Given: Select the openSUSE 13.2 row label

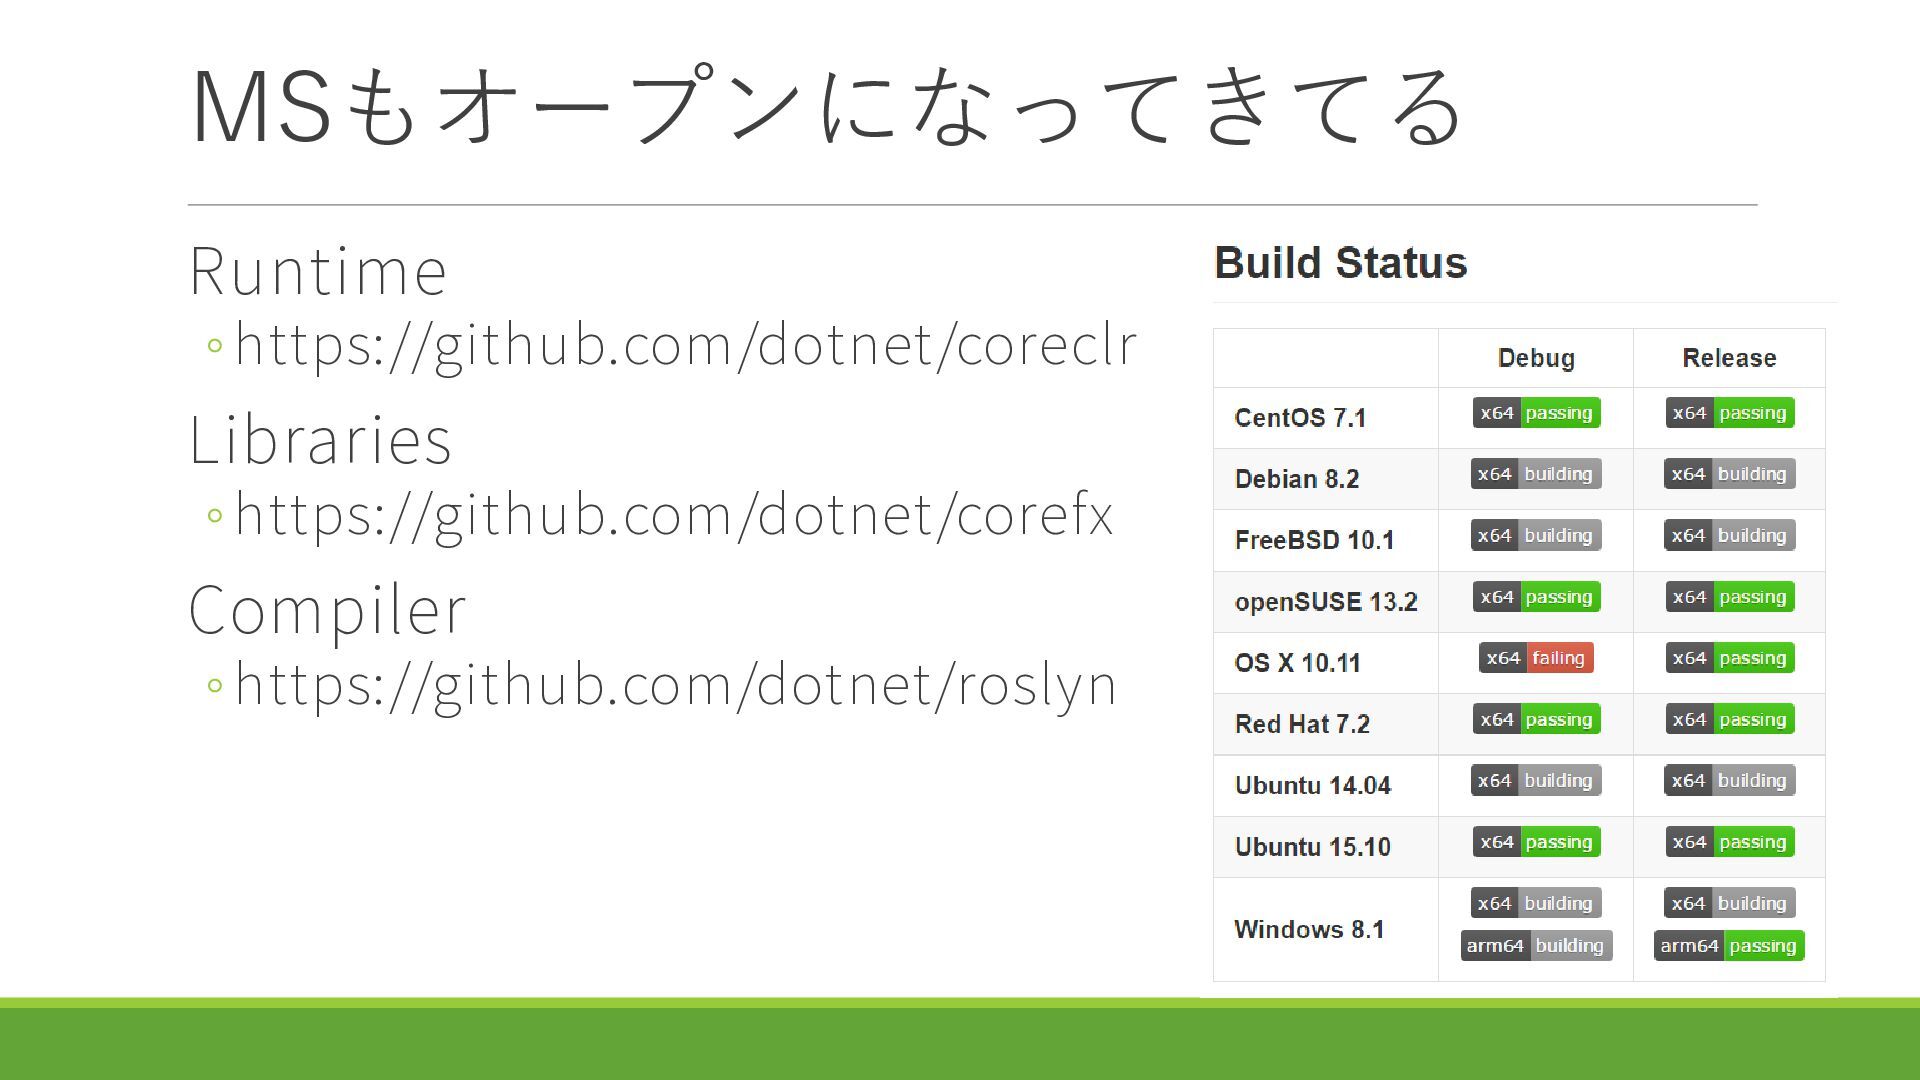Looking at the screenshot, I should (x=1326, y=602).
